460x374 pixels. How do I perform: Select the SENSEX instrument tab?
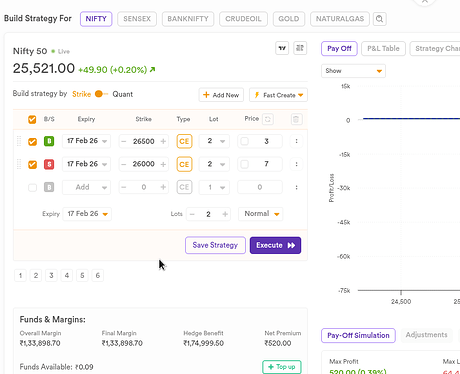[x=137, y=19]
